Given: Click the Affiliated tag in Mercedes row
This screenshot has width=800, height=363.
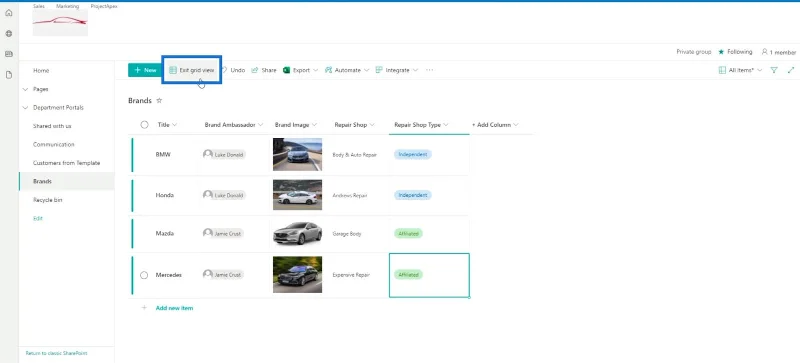Looking at the screenshot, I should (408, 275).
